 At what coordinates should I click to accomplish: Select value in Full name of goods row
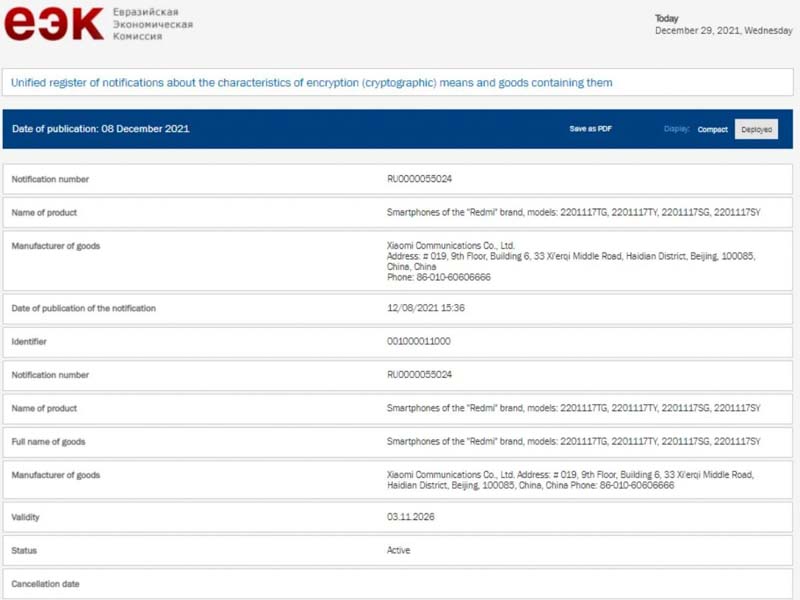(x=573, y=441)
